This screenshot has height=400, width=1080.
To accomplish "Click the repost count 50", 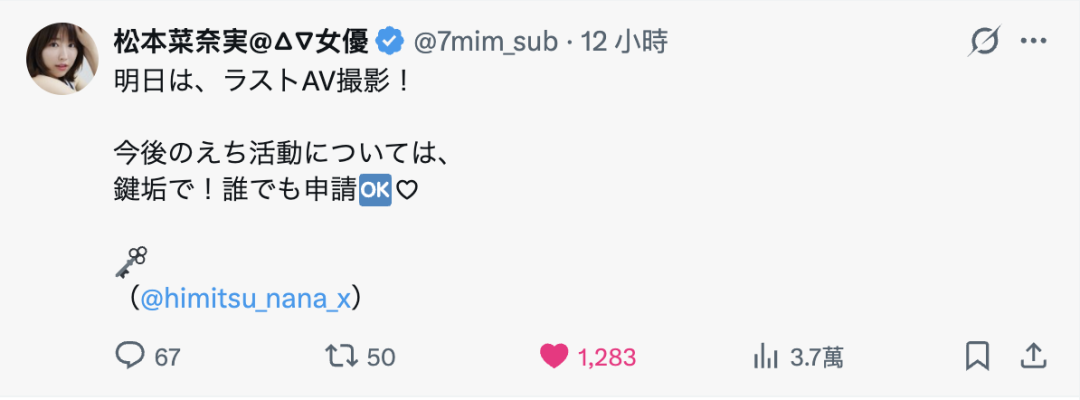I will (x=381, y=357).
